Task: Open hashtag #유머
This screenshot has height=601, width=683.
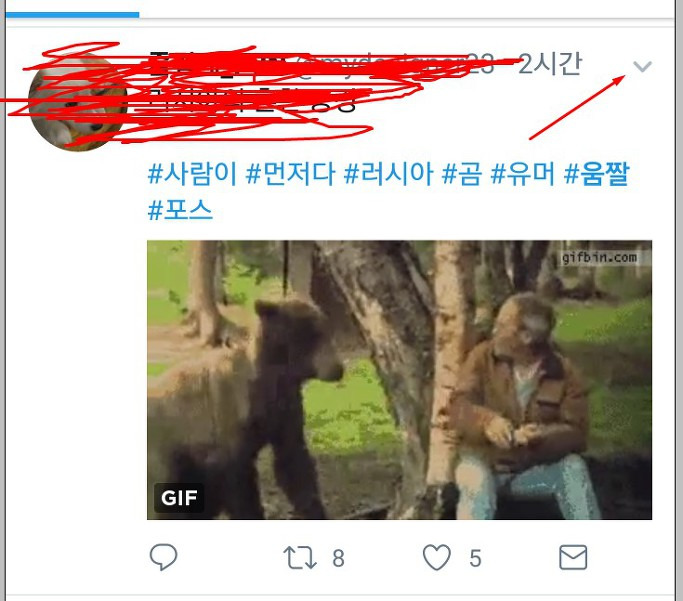Action: click(523, 174)
